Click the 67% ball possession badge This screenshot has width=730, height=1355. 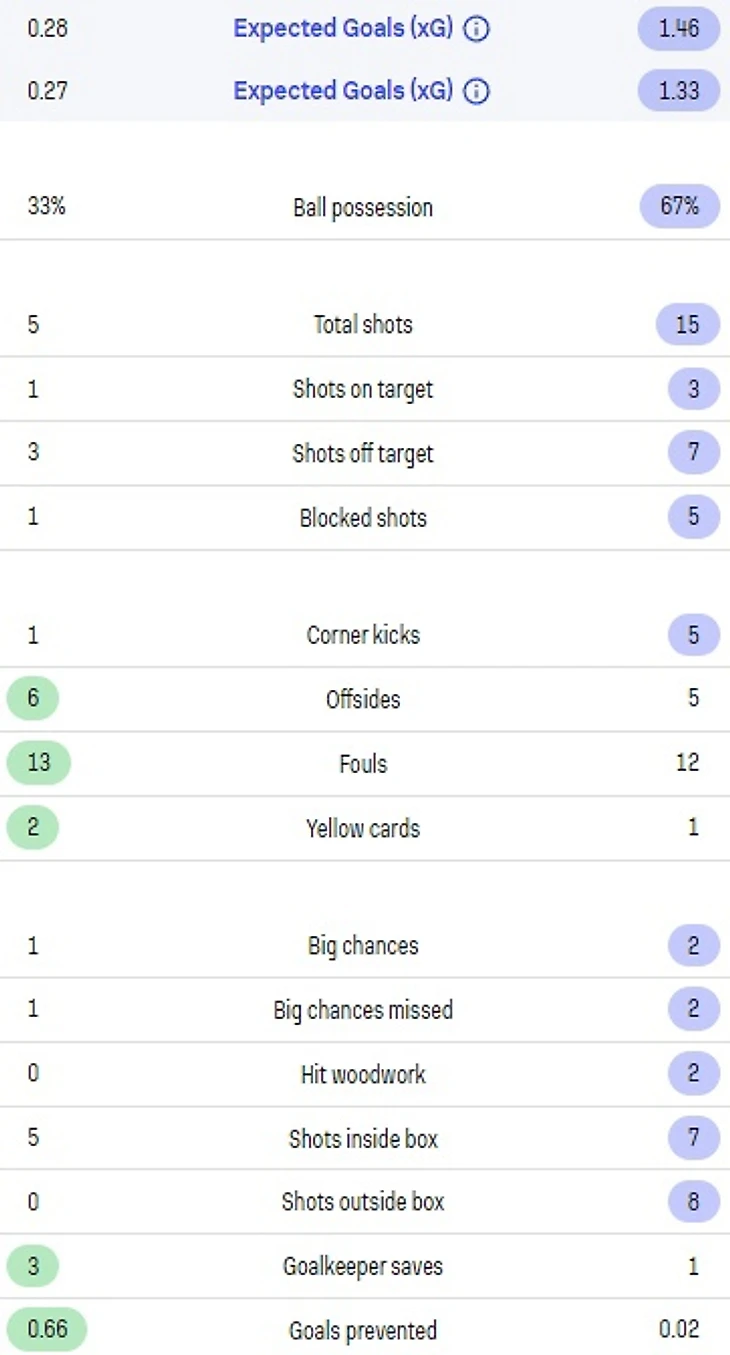point(679,207)
